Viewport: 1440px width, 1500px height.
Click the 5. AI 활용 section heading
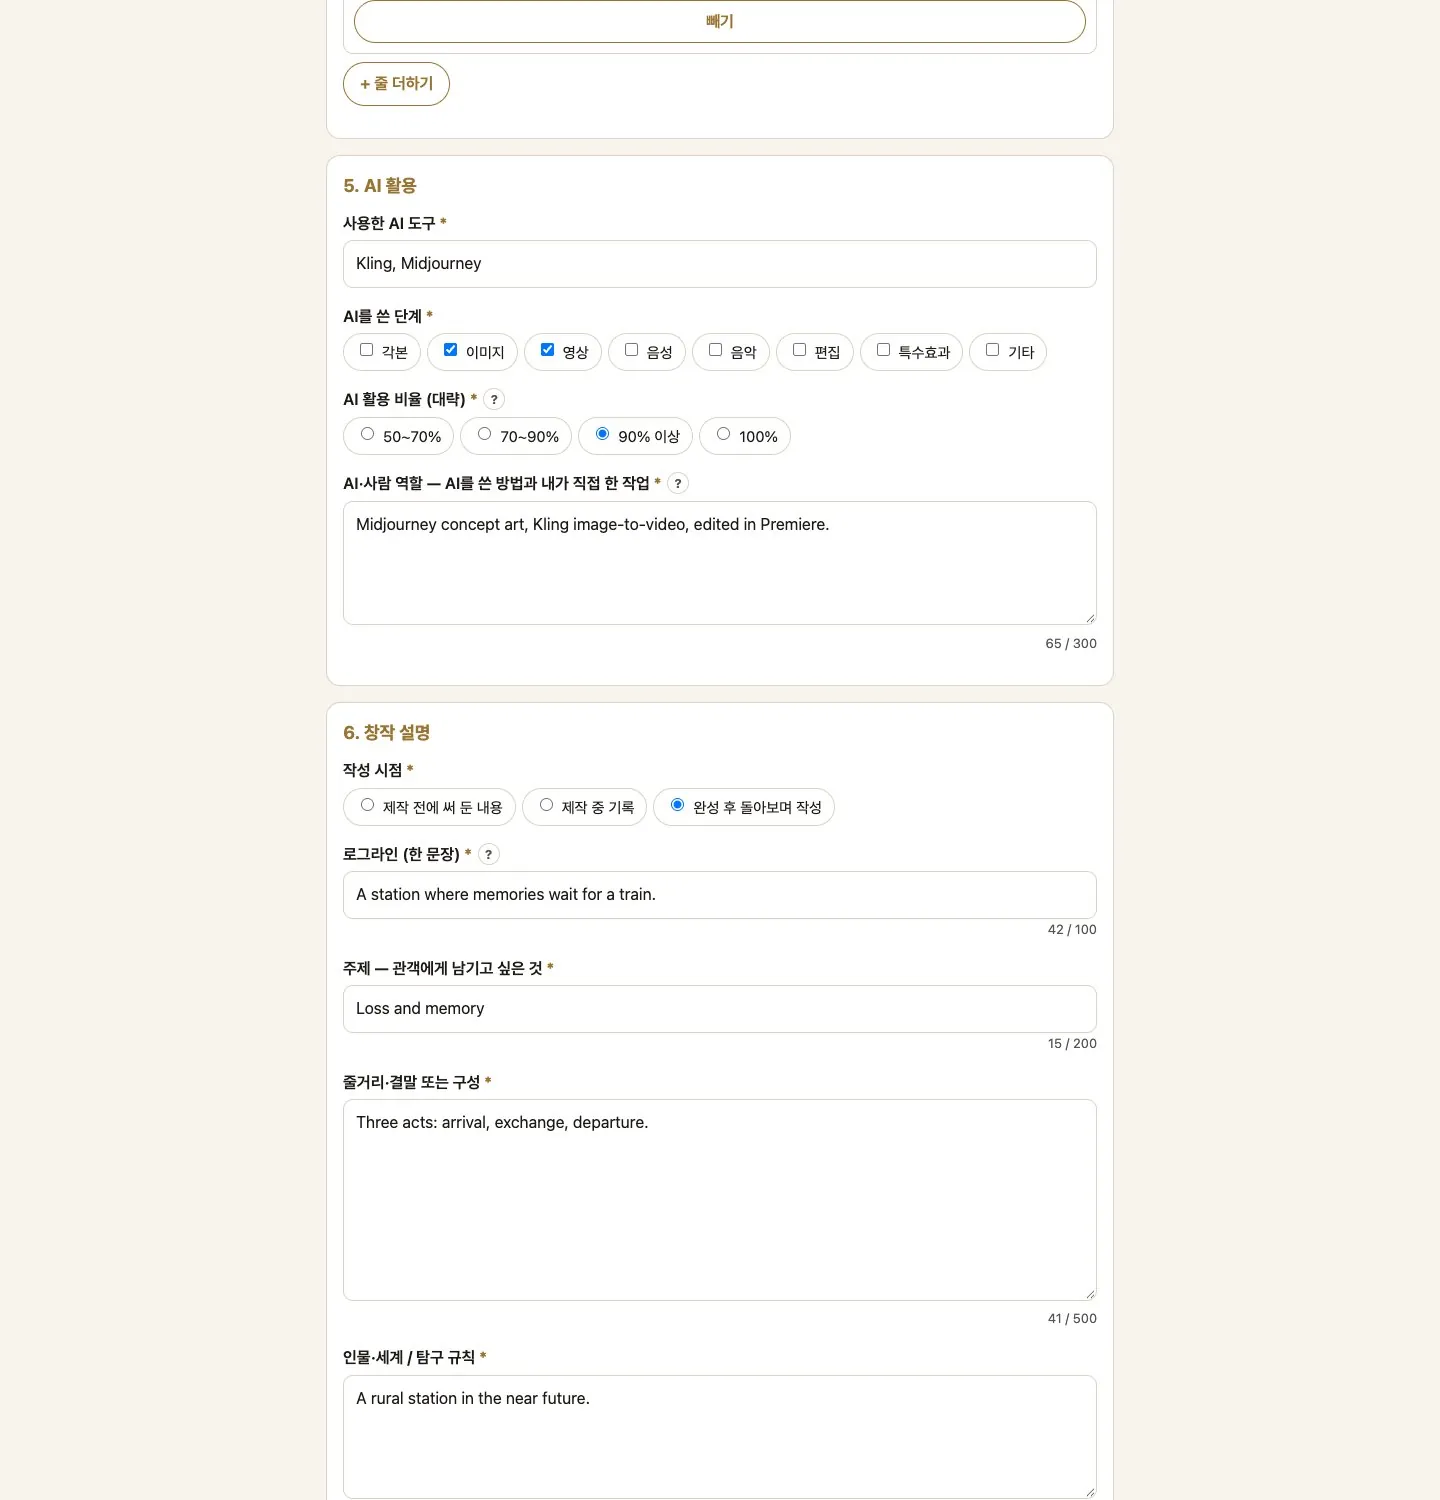pyautogui.click(x=380, y=186)
